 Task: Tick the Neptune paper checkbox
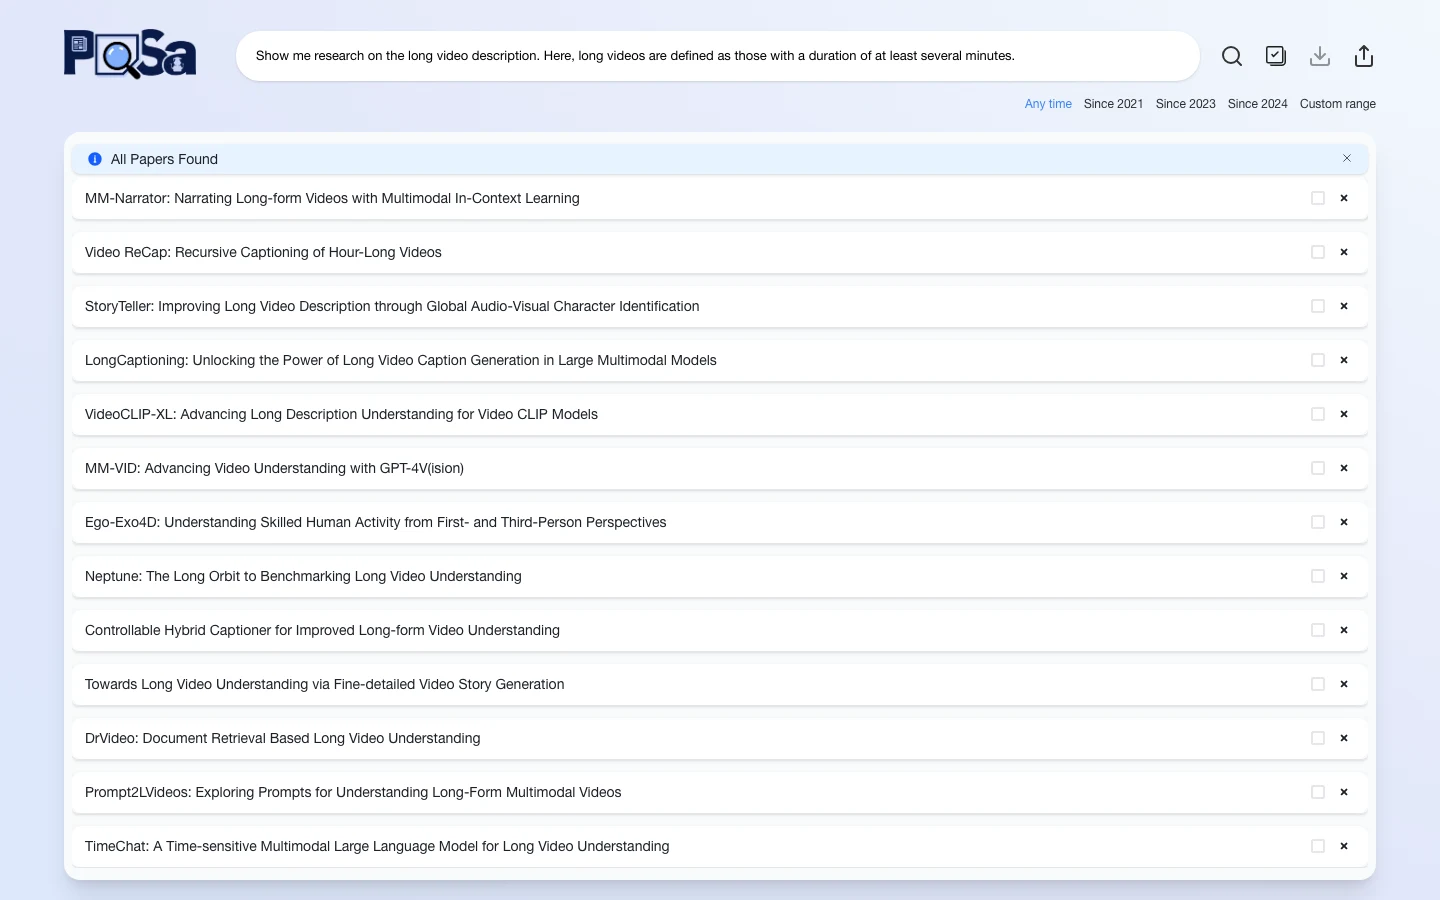click(1318, 576)
